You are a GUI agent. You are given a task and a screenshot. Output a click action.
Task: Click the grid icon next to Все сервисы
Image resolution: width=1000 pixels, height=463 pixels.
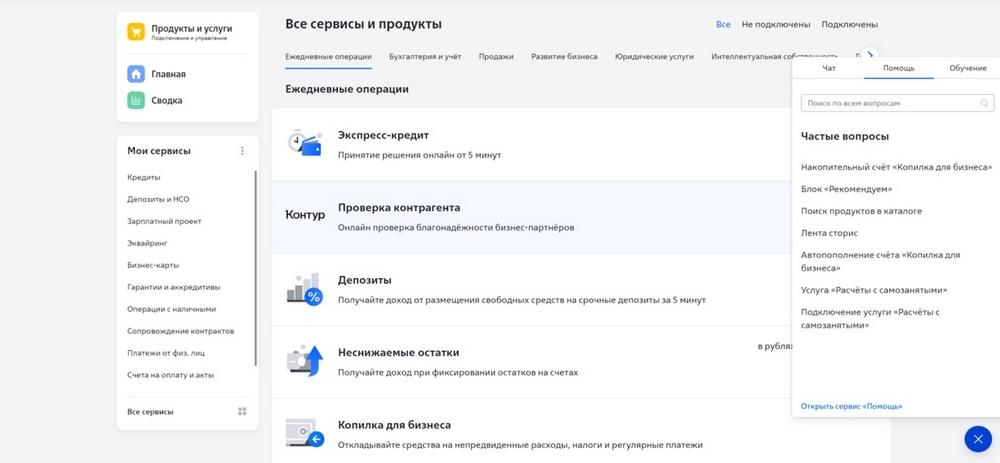tap(242, 412)
